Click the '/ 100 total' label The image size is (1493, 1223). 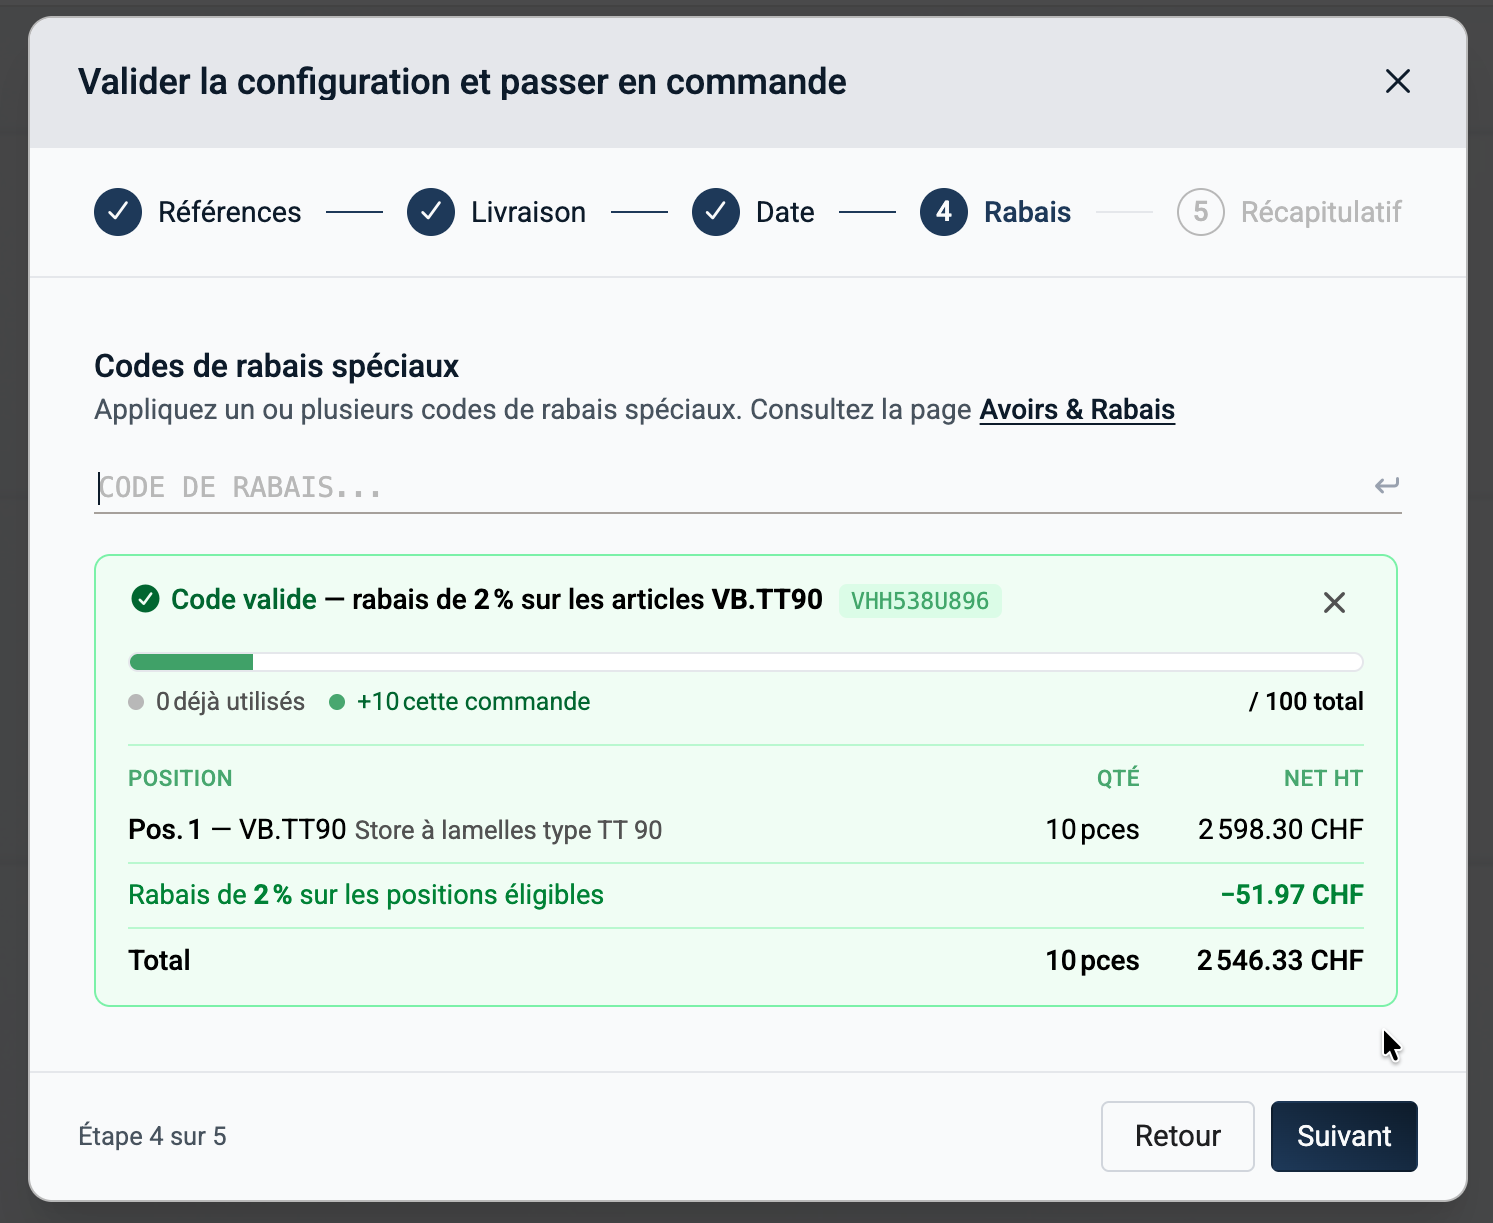[x=1306, y=702]
